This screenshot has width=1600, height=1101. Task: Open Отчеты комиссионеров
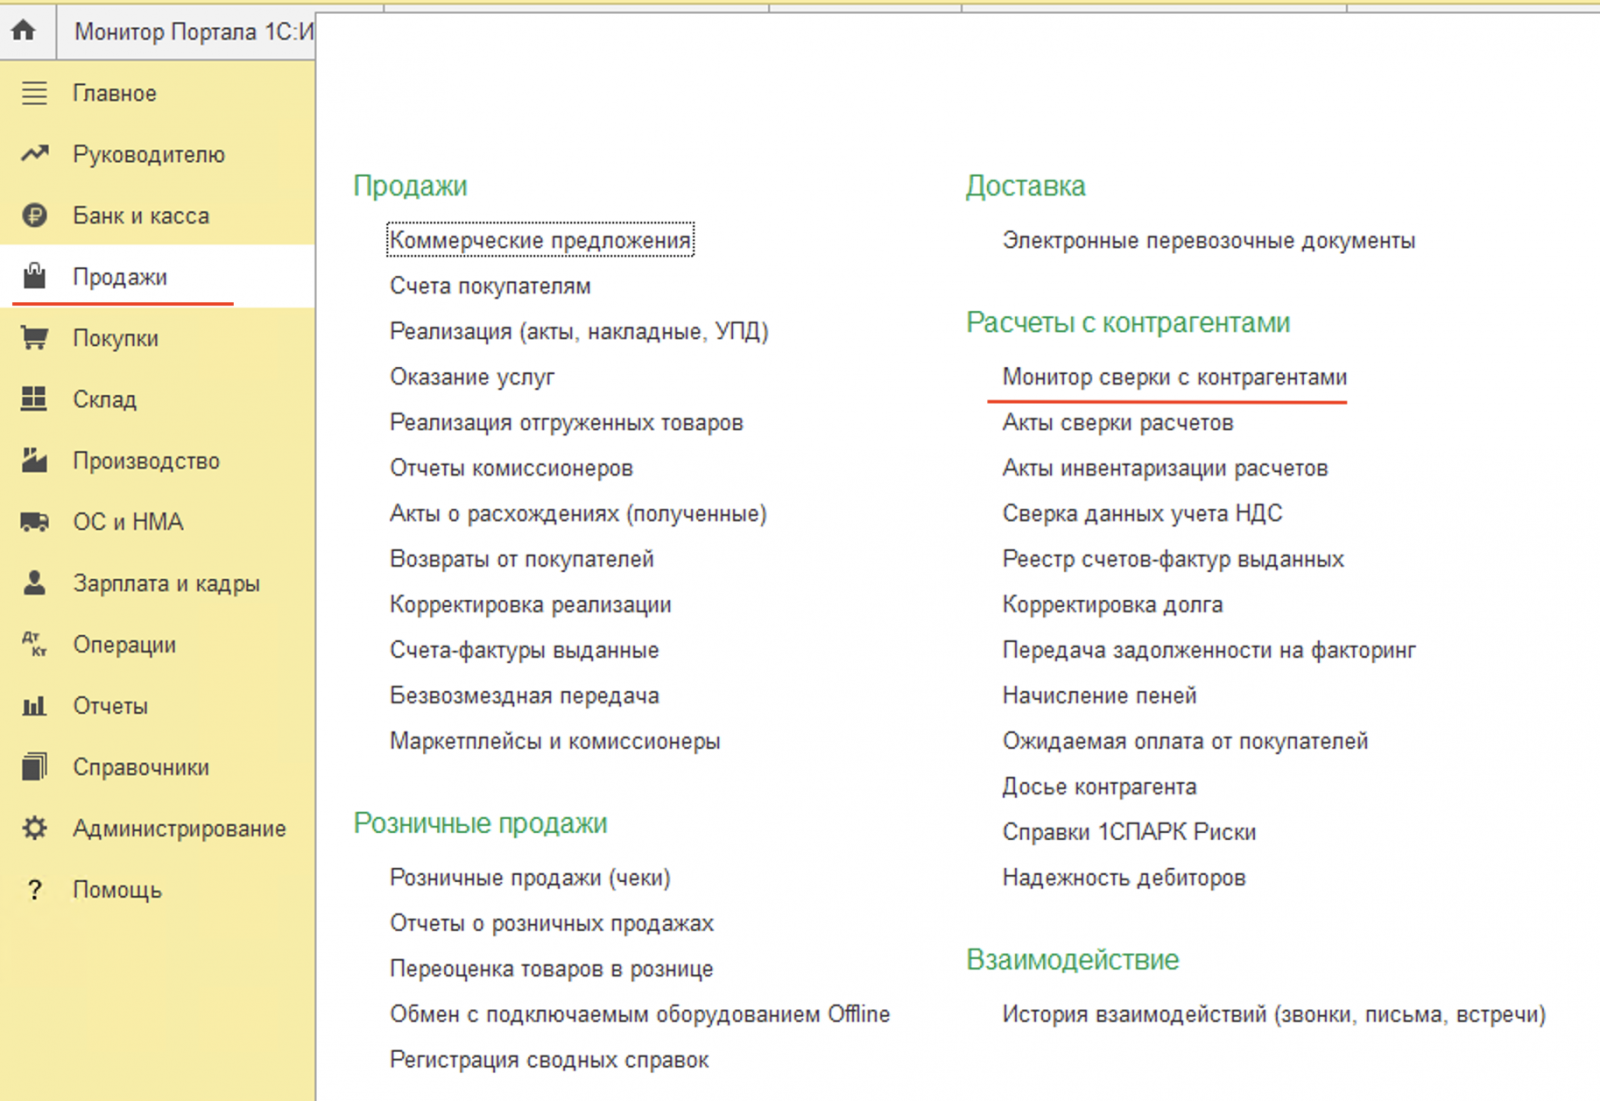511,468
